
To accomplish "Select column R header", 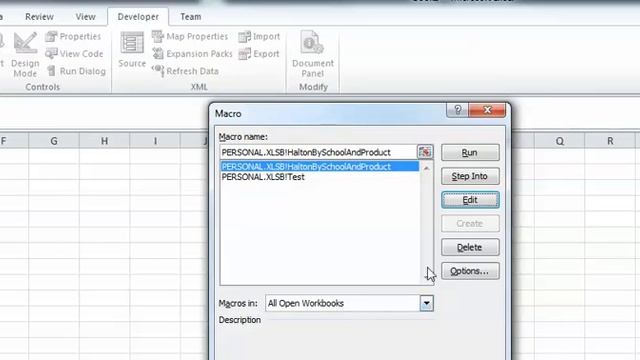I will (x=610, y=141).
